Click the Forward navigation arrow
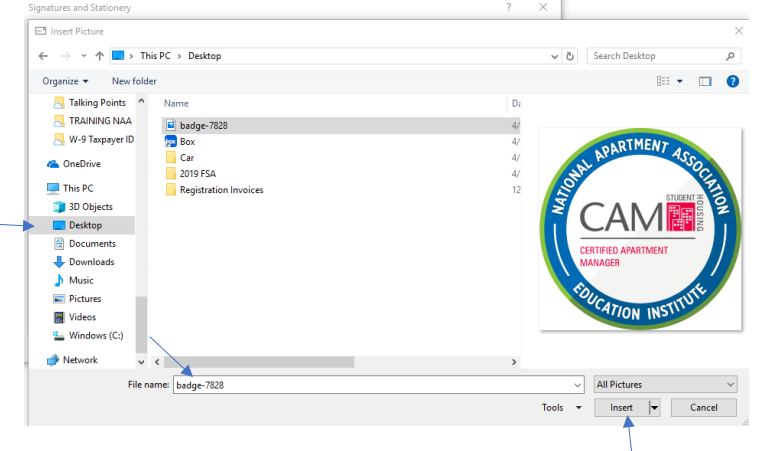 [x=66, y=56]
